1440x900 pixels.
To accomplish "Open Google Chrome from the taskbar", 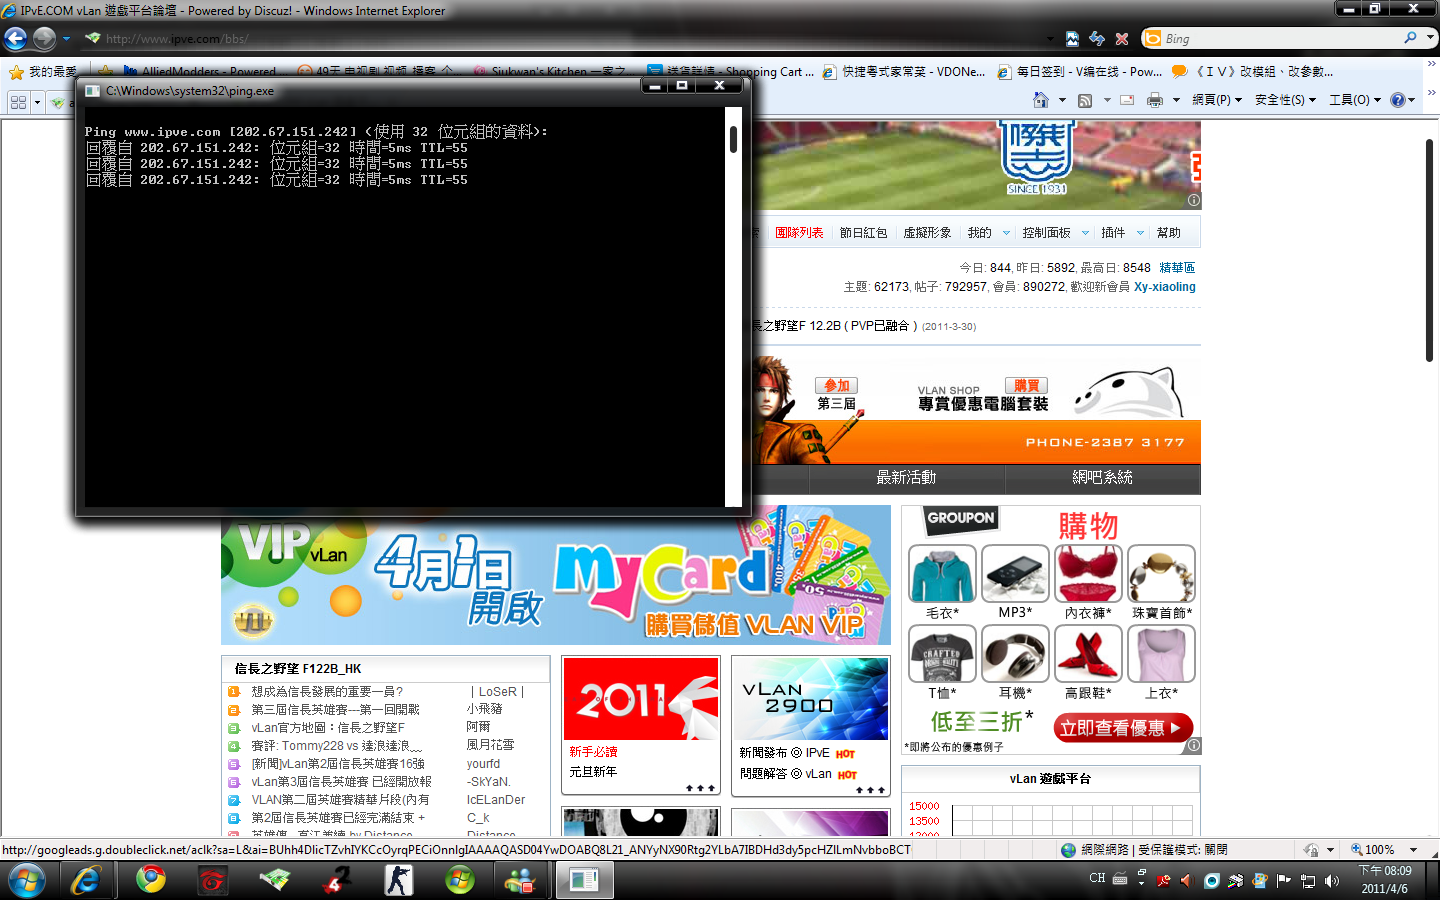I will (151, 880).
